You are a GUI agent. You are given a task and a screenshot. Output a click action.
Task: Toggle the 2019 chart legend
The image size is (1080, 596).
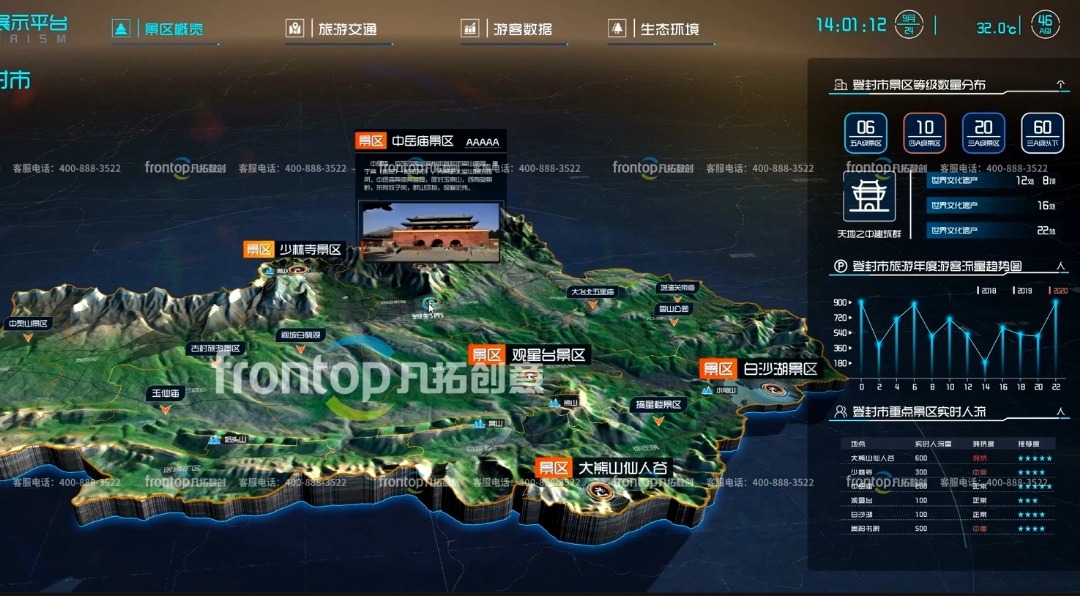1023,291
